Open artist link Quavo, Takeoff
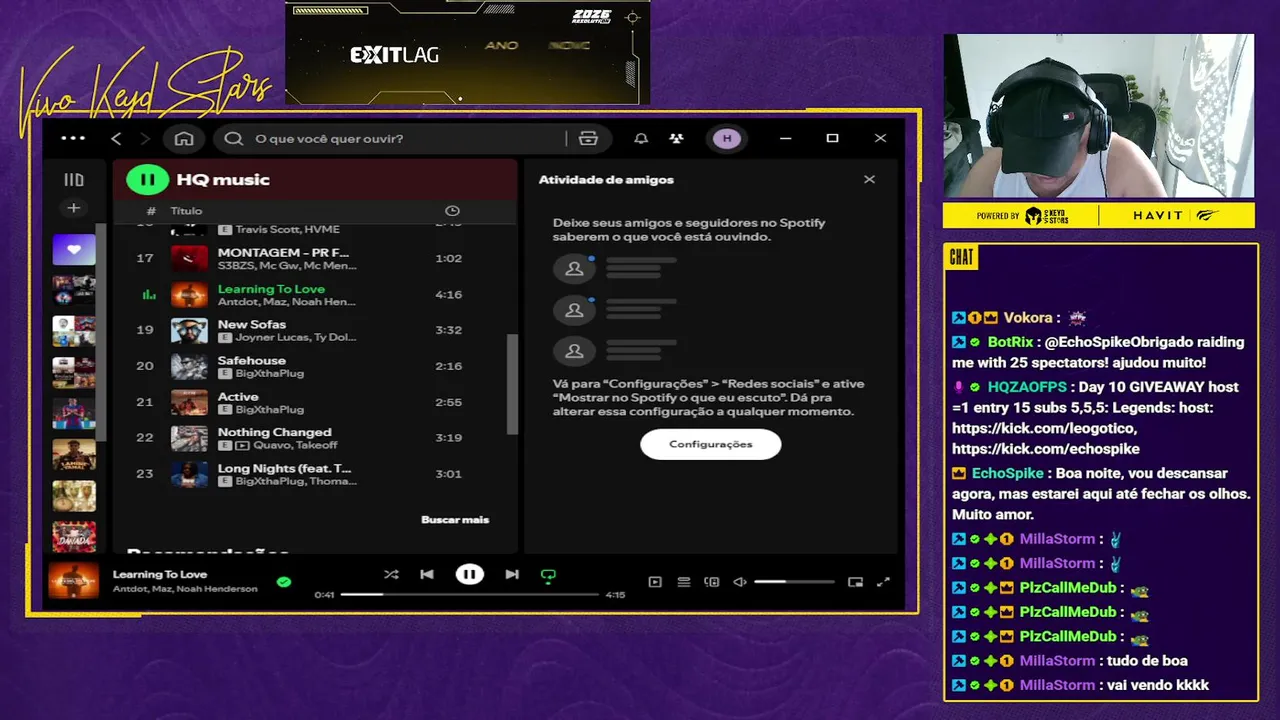This screenshot has width=1280, height=720. pyautogui.click(x=296, y=446)
